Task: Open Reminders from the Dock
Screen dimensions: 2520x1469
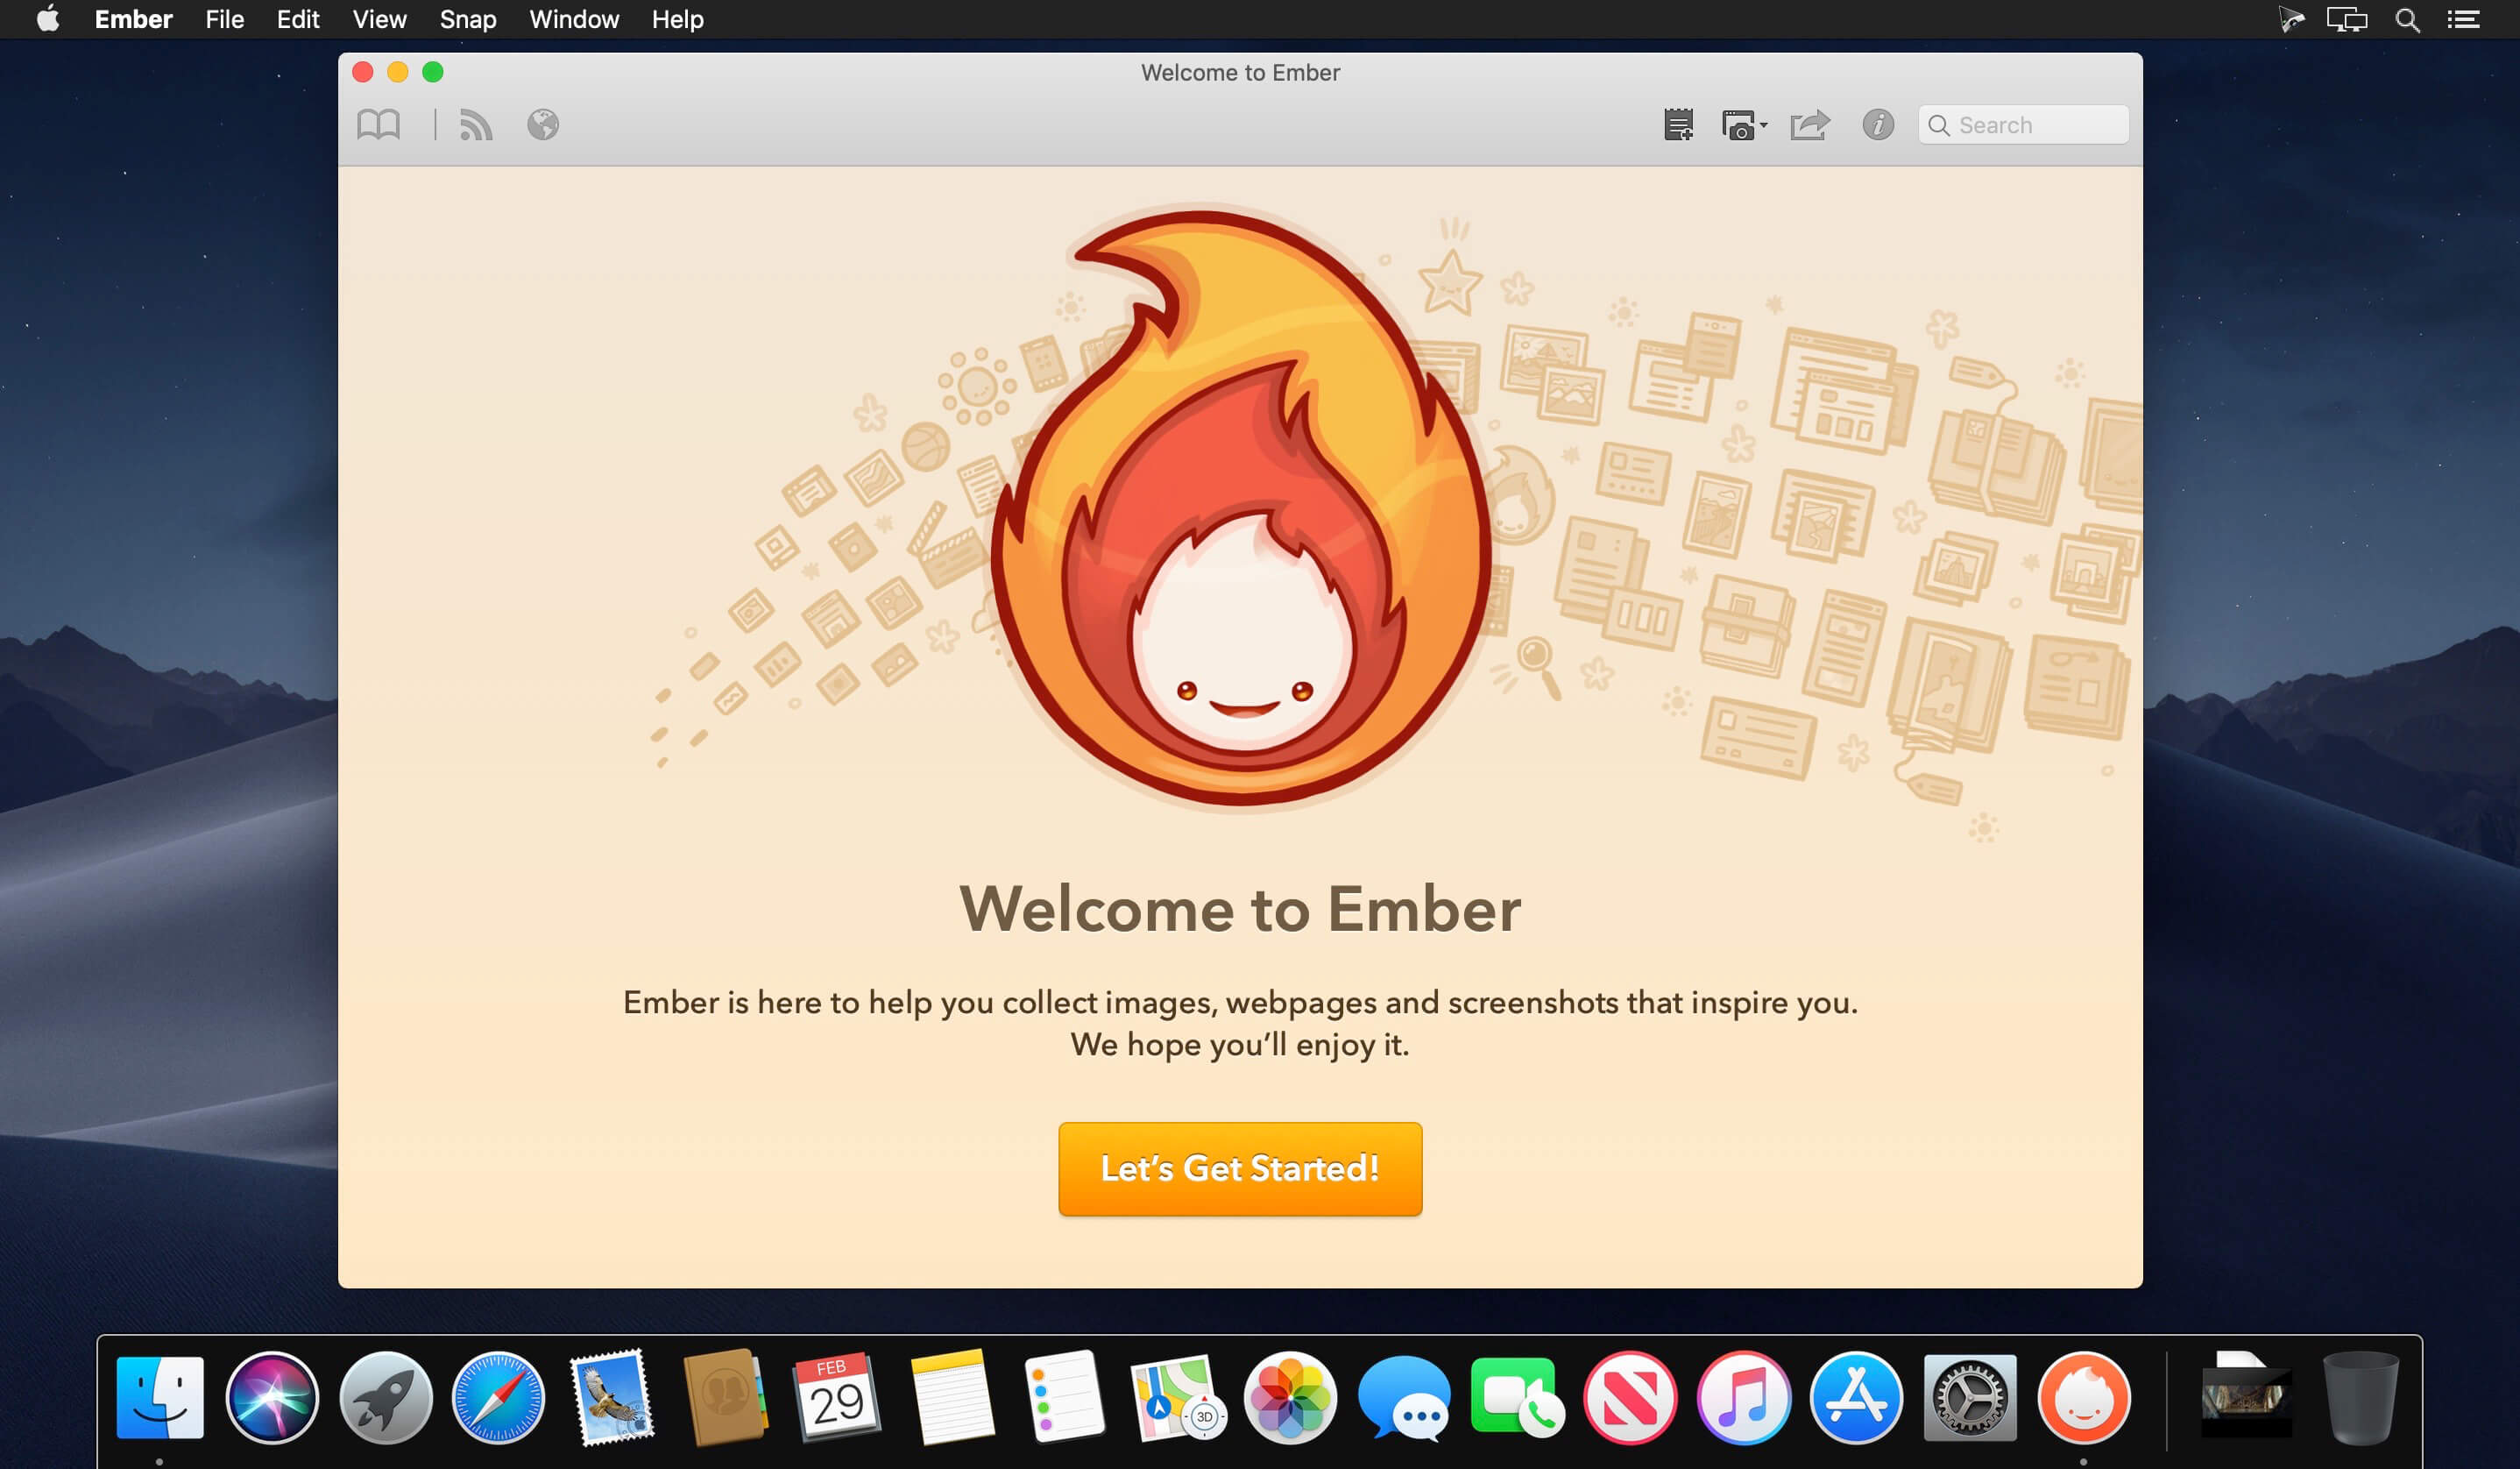Action: tap(1064, 1397)
